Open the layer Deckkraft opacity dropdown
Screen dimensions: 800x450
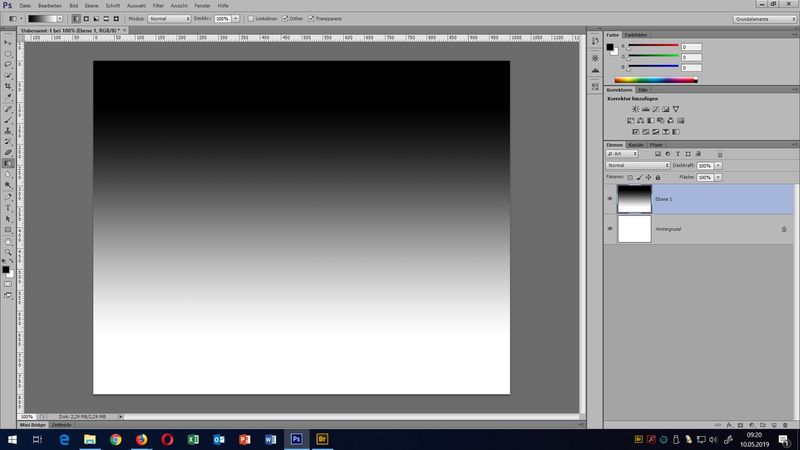click(x=719, y=165)
